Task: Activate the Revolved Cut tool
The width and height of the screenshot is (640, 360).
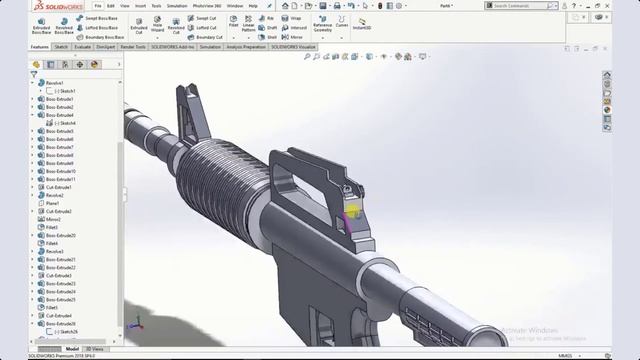Action: 176,26
